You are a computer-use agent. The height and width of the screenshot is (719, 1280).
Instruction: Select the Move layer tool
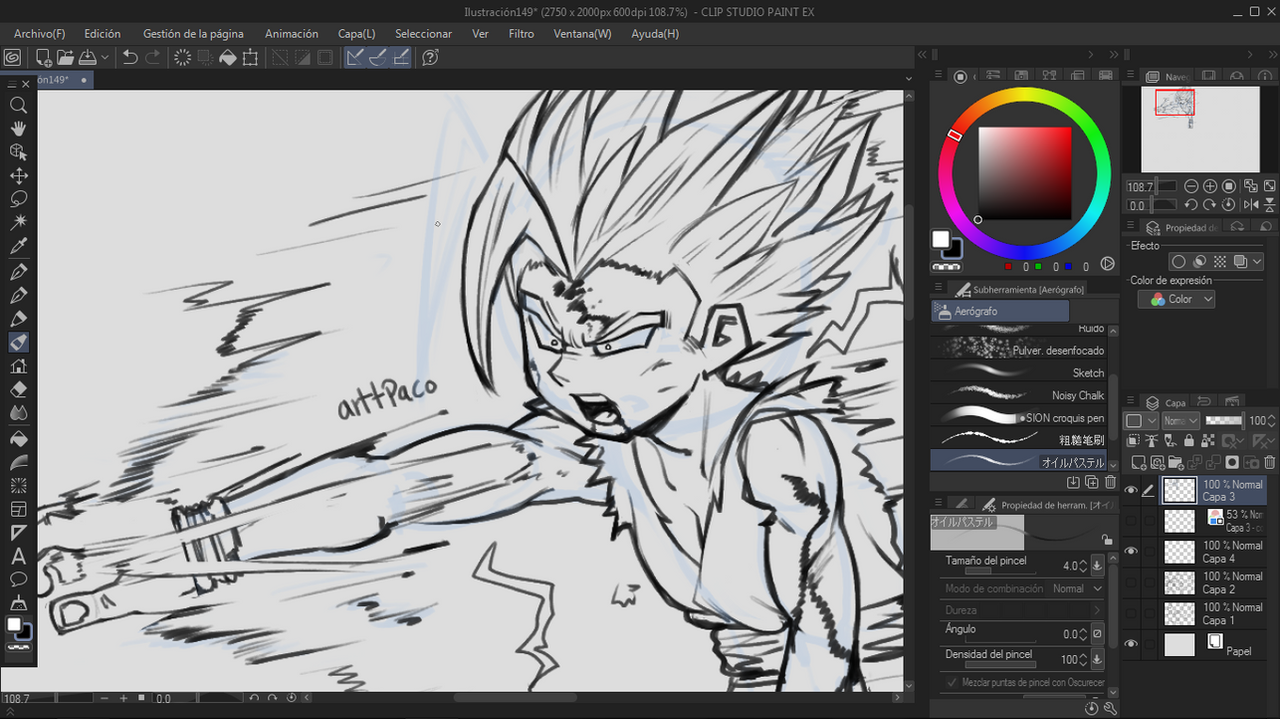pos(18,176)
